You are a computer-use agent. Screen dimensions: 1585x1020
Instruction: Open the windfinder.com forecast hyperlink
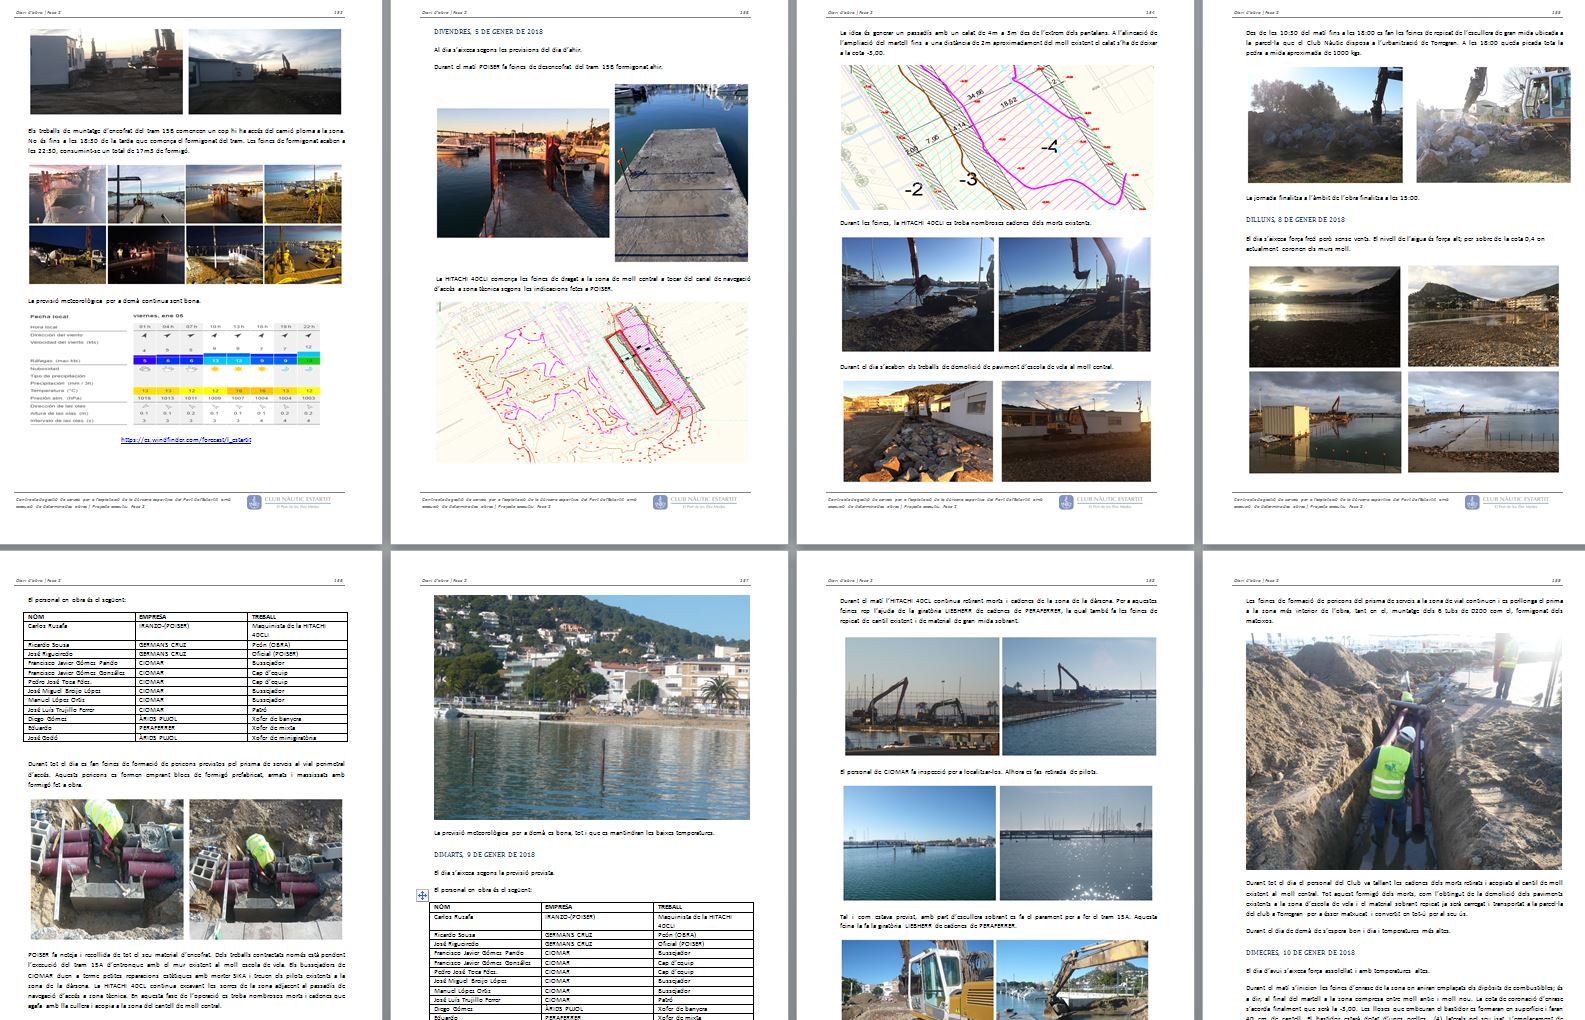186,439
